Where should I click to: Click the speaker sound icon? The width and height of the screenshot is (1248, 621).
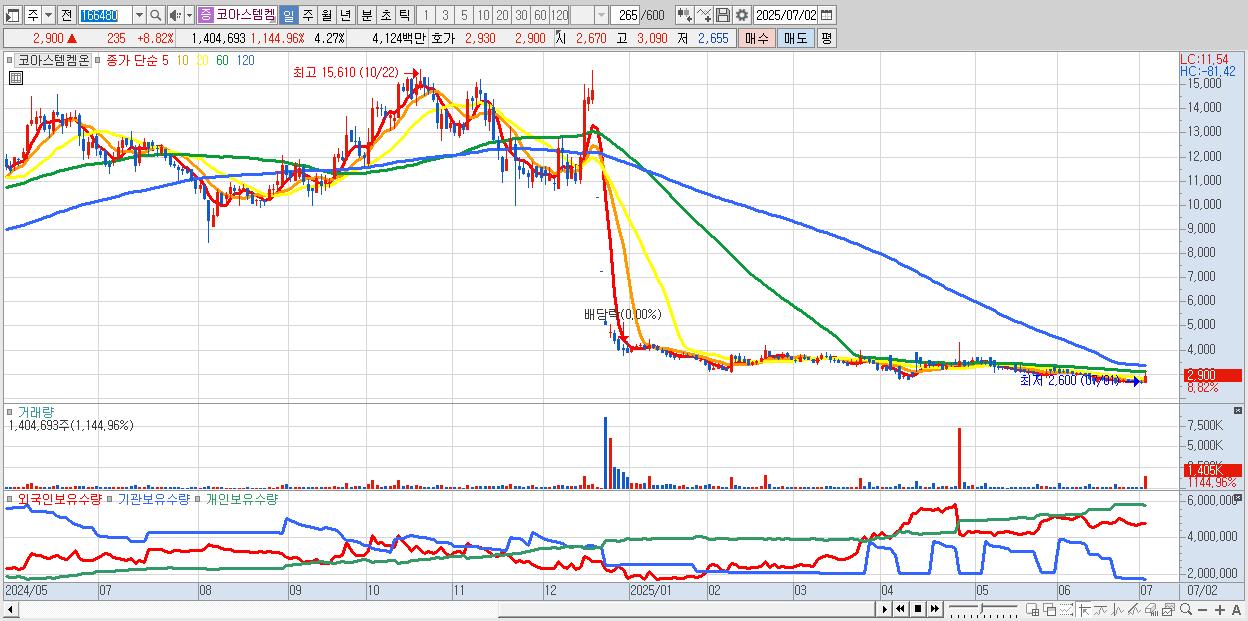point(174,16)
